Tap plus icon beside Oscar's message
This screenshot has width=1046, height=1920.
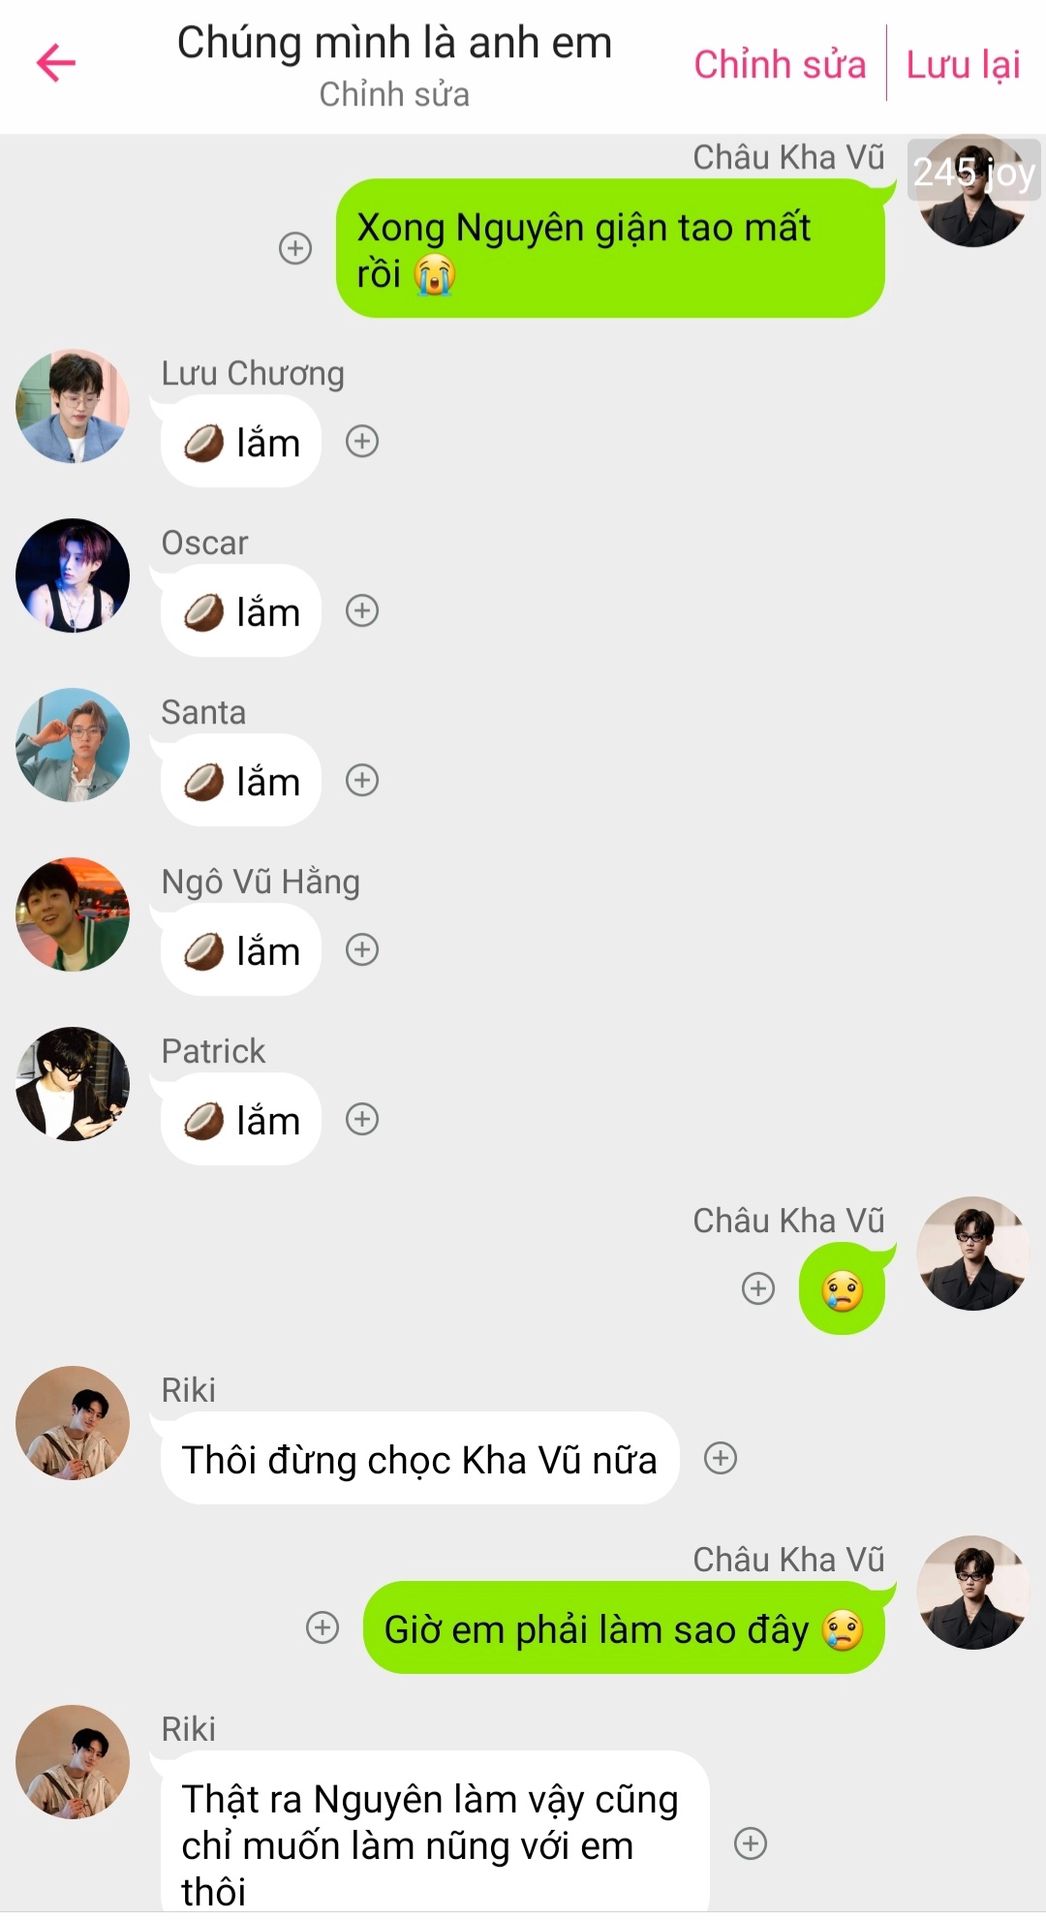tap(362, 610)
